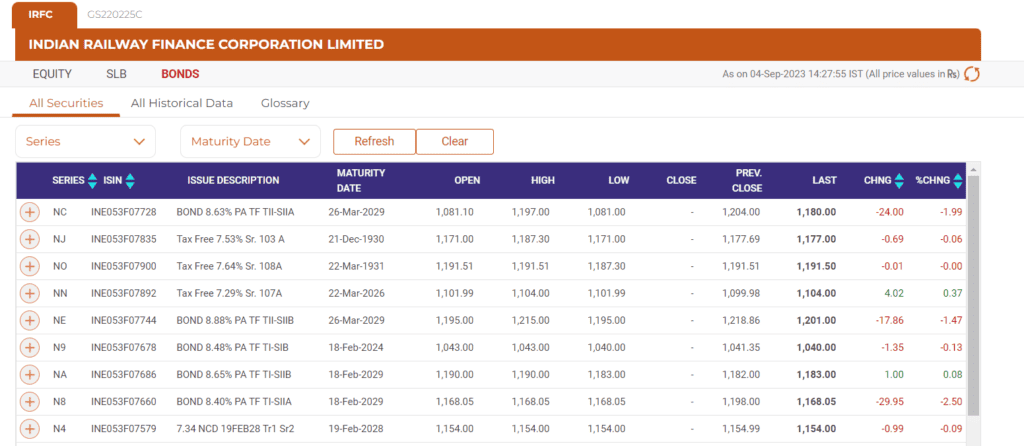Expand the NA series row
1024x446 pixels.
(29, 375)
